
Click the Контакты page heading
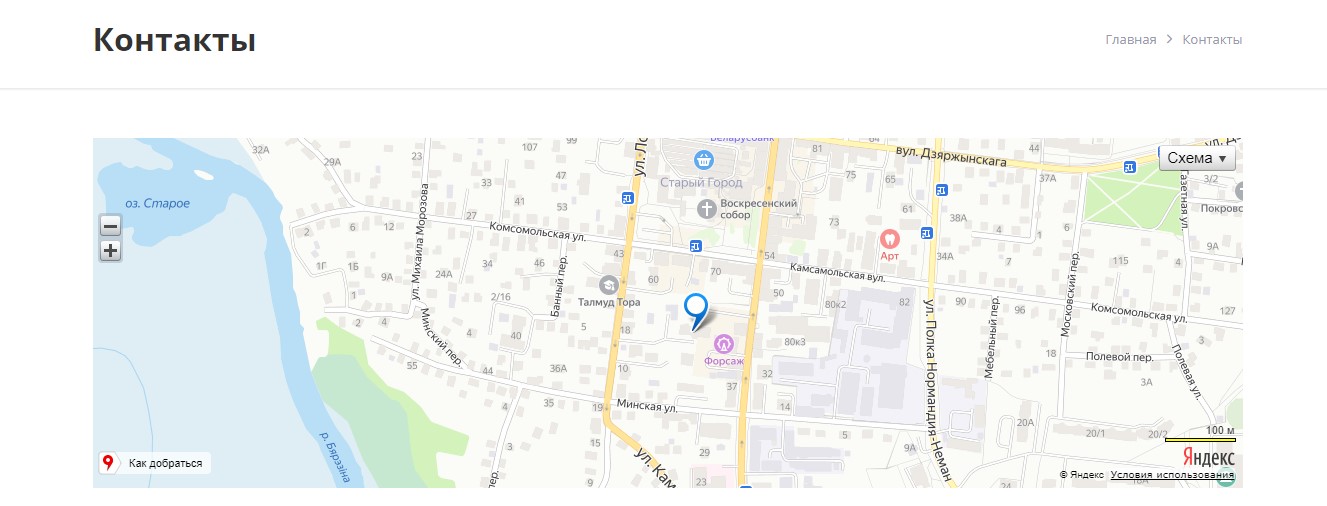pyautogui.click(x=174, y=40)
